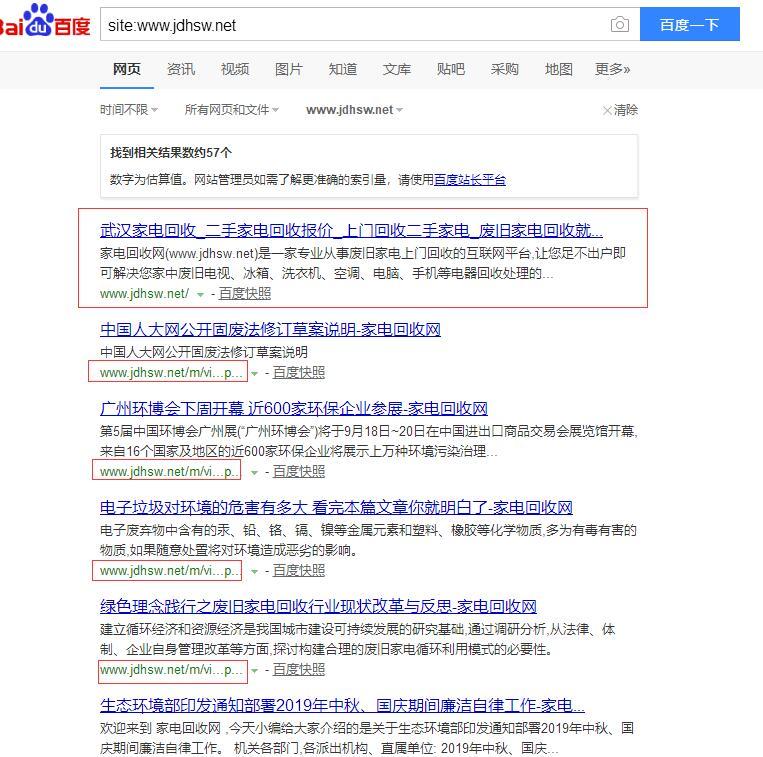Open result 电子垃圾对环境的危害有多大
This screenshot has width=763, height=757.
pos(336,508)
